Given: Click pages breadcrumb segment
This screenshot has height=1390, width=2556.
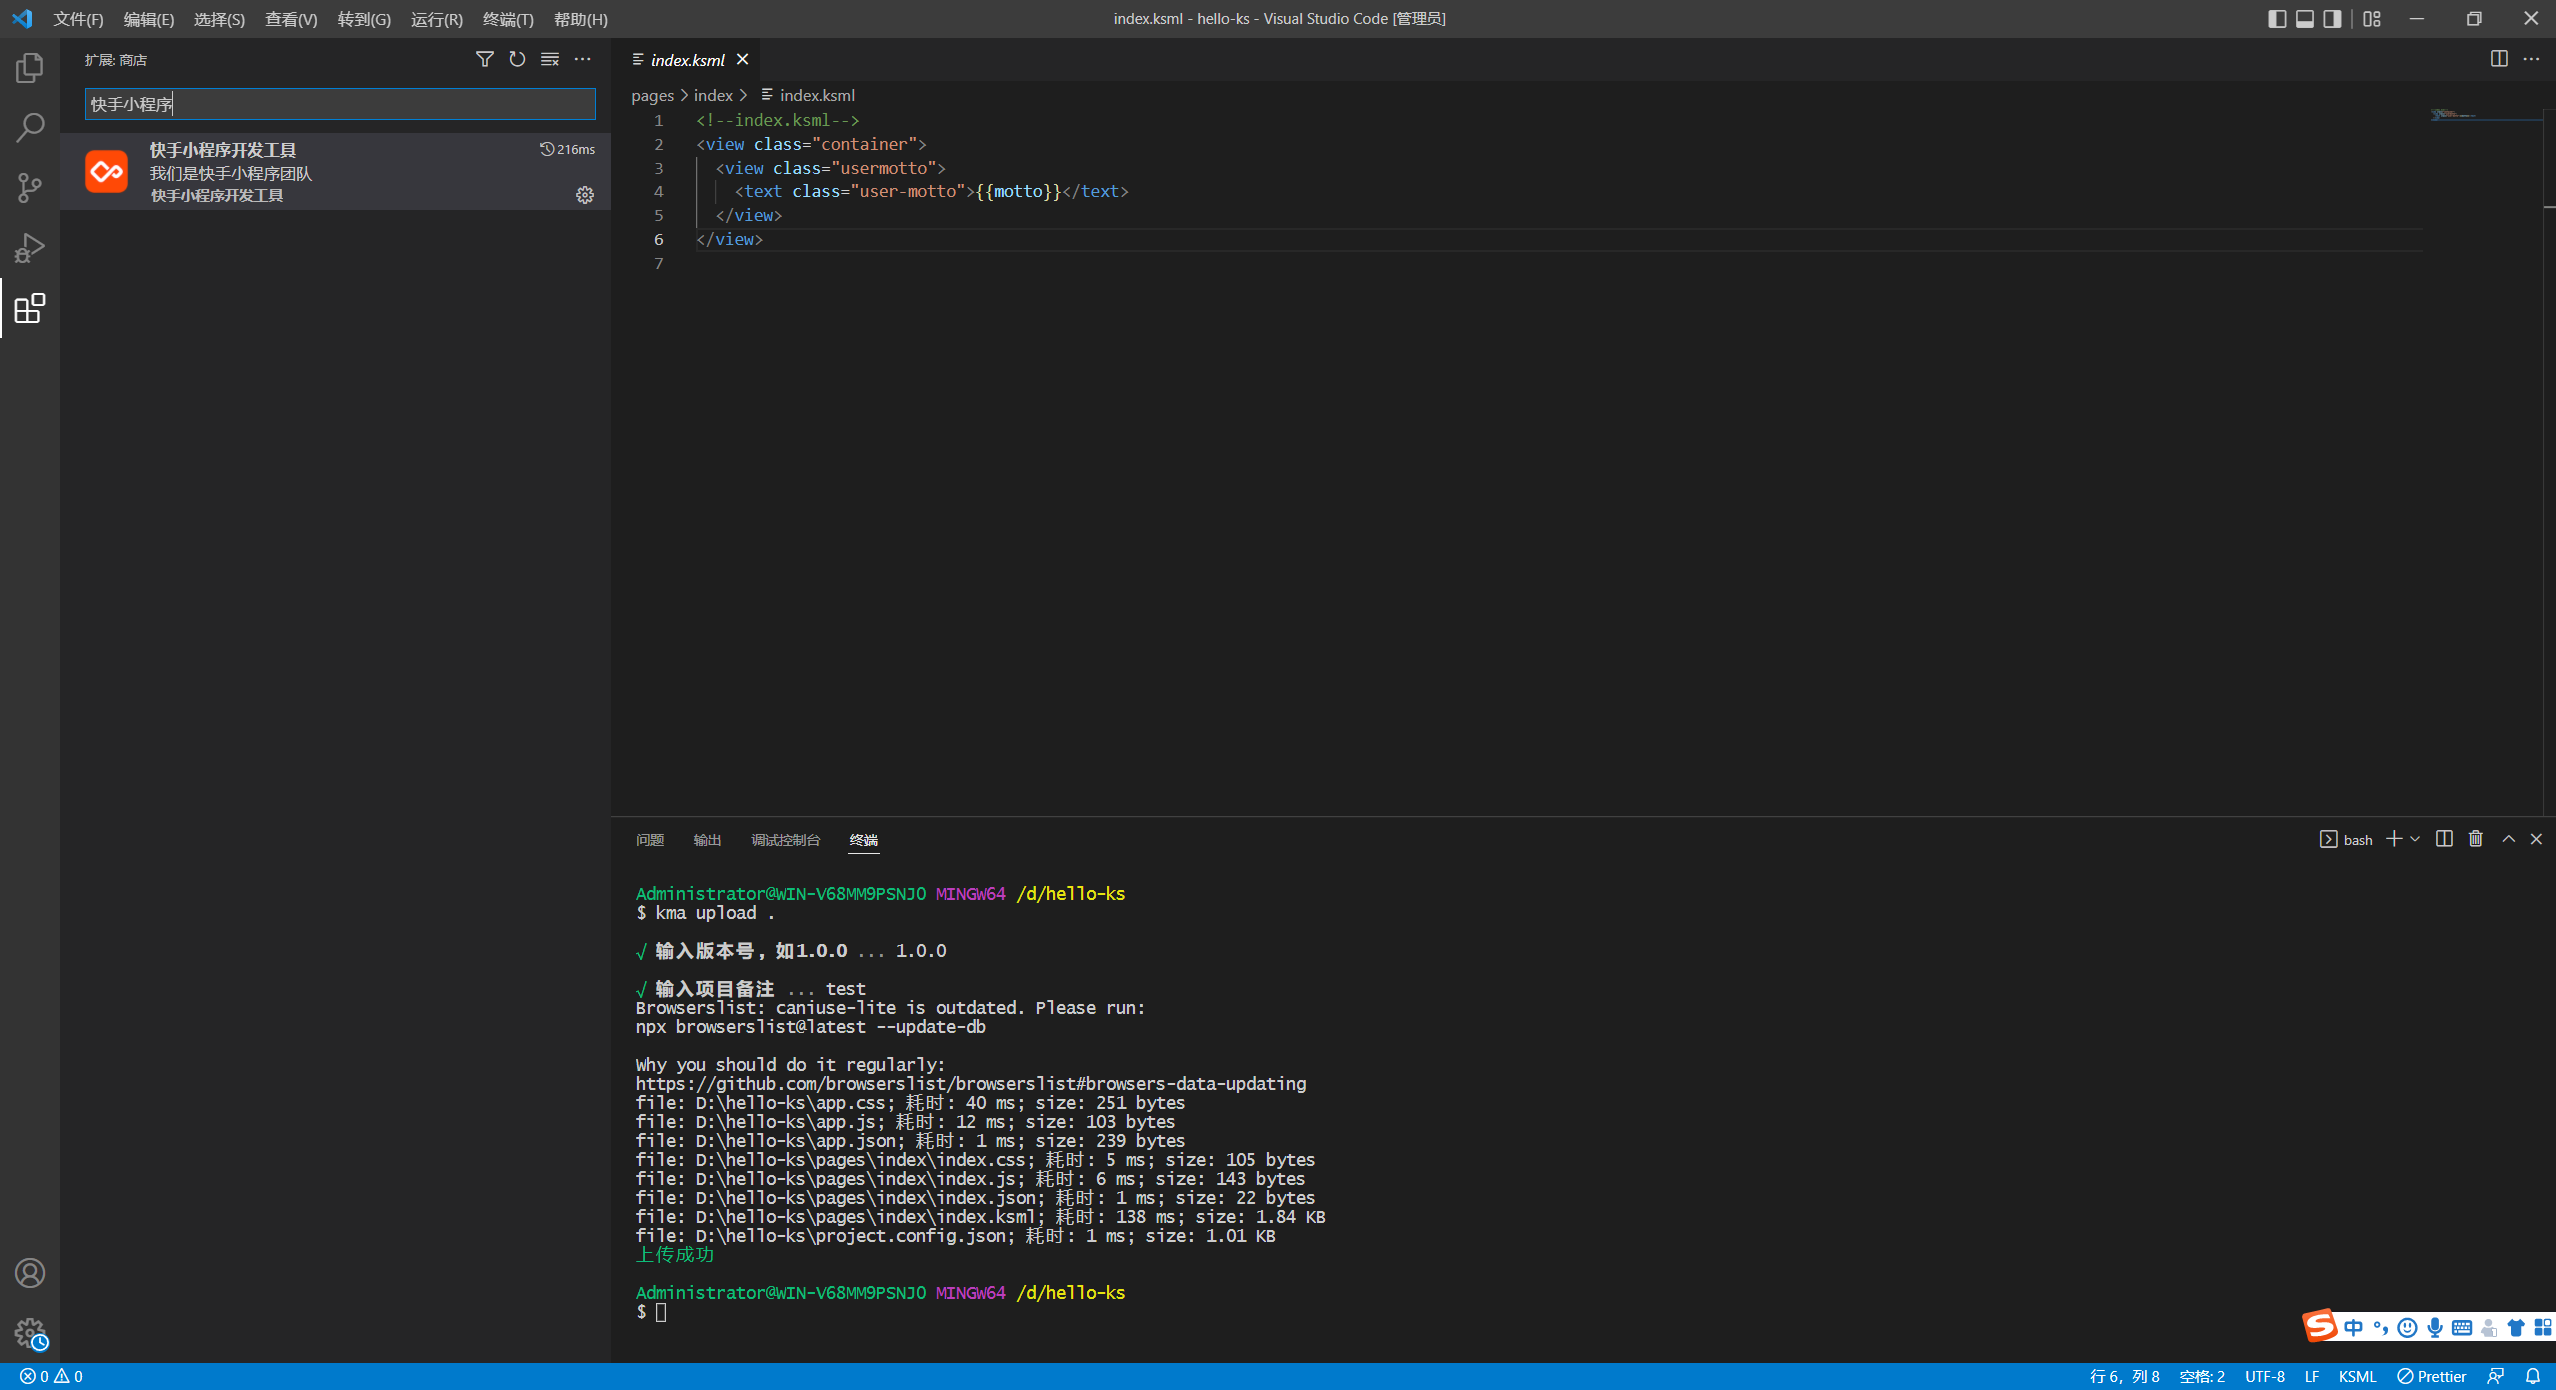Looking at the screenshot, I should pos(652,95).
